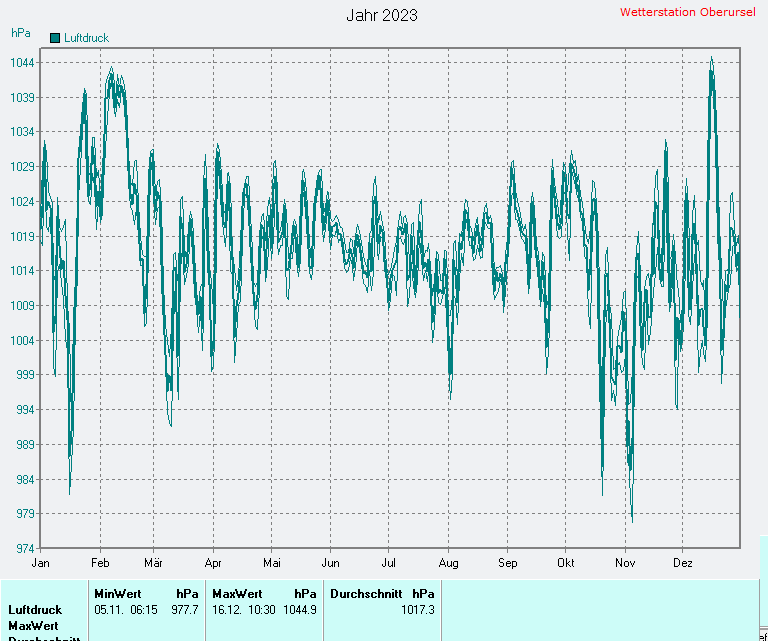Click the 'MaxWert' row label below Luftdruck

click(33, 626)
